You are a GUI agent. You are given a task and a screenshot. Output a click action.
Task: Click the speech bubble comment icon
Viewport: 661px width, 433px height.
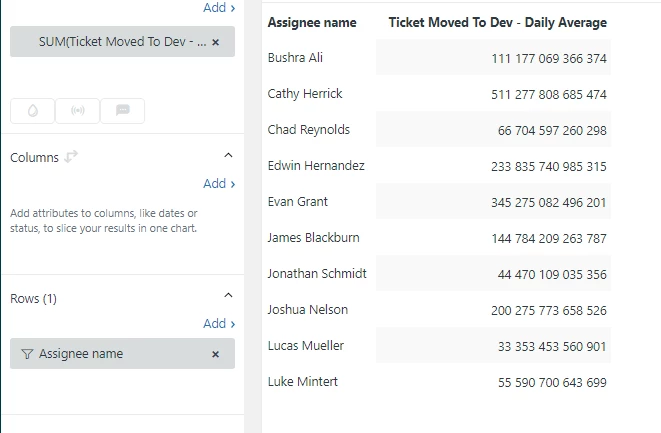[x=122, y=111]
